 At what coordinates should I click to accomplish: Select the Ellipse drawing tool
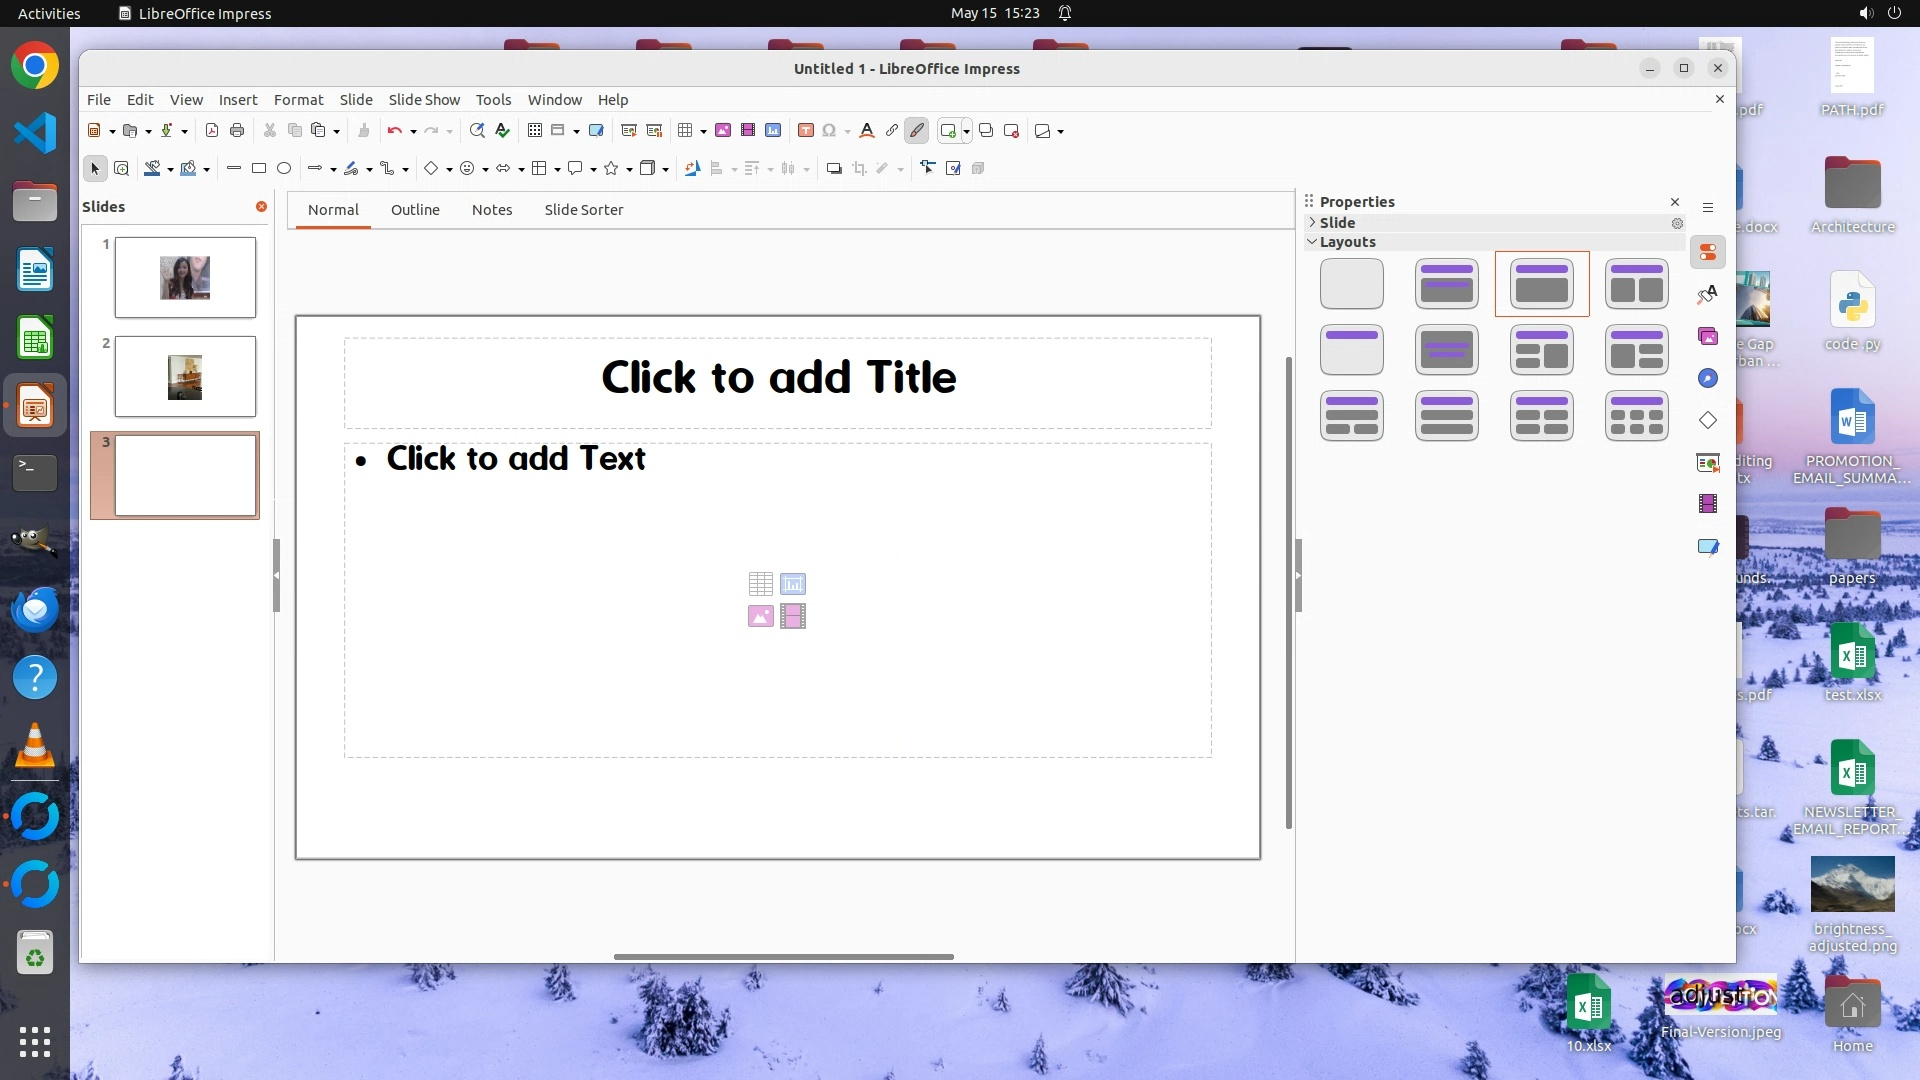coord(284,169)
